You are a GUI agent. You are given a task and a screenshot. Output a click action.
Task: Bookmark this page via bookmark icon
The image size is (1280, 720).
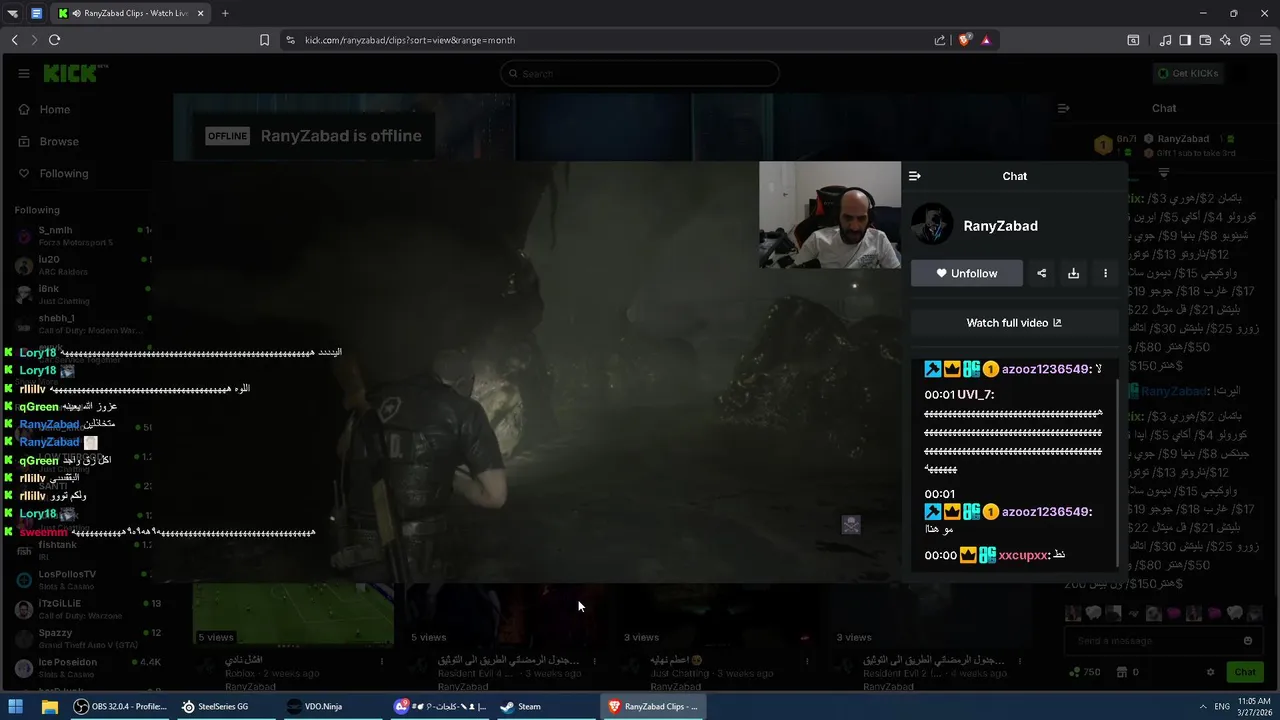tap(264, 40)
